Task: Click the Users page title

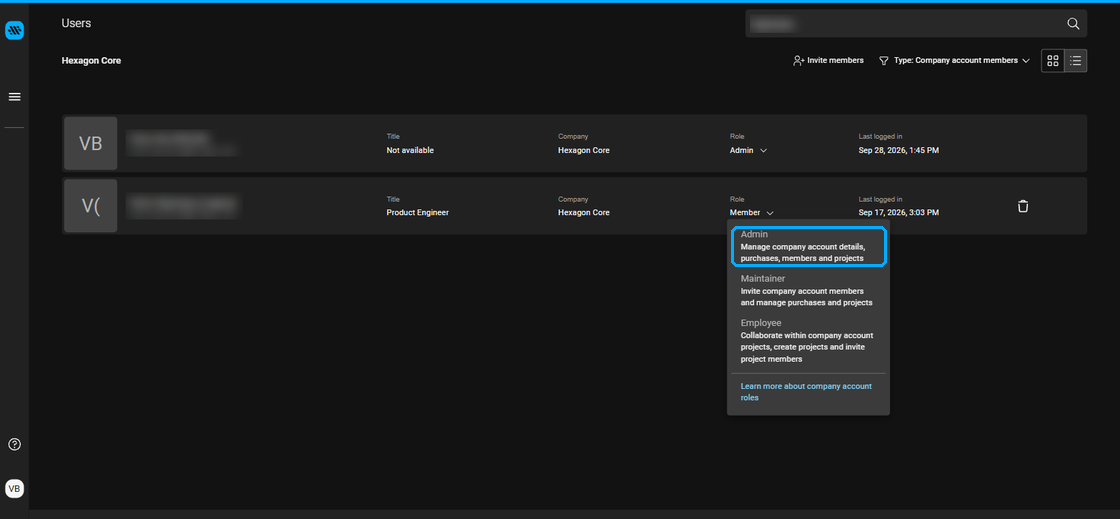Action: (76, 24)
